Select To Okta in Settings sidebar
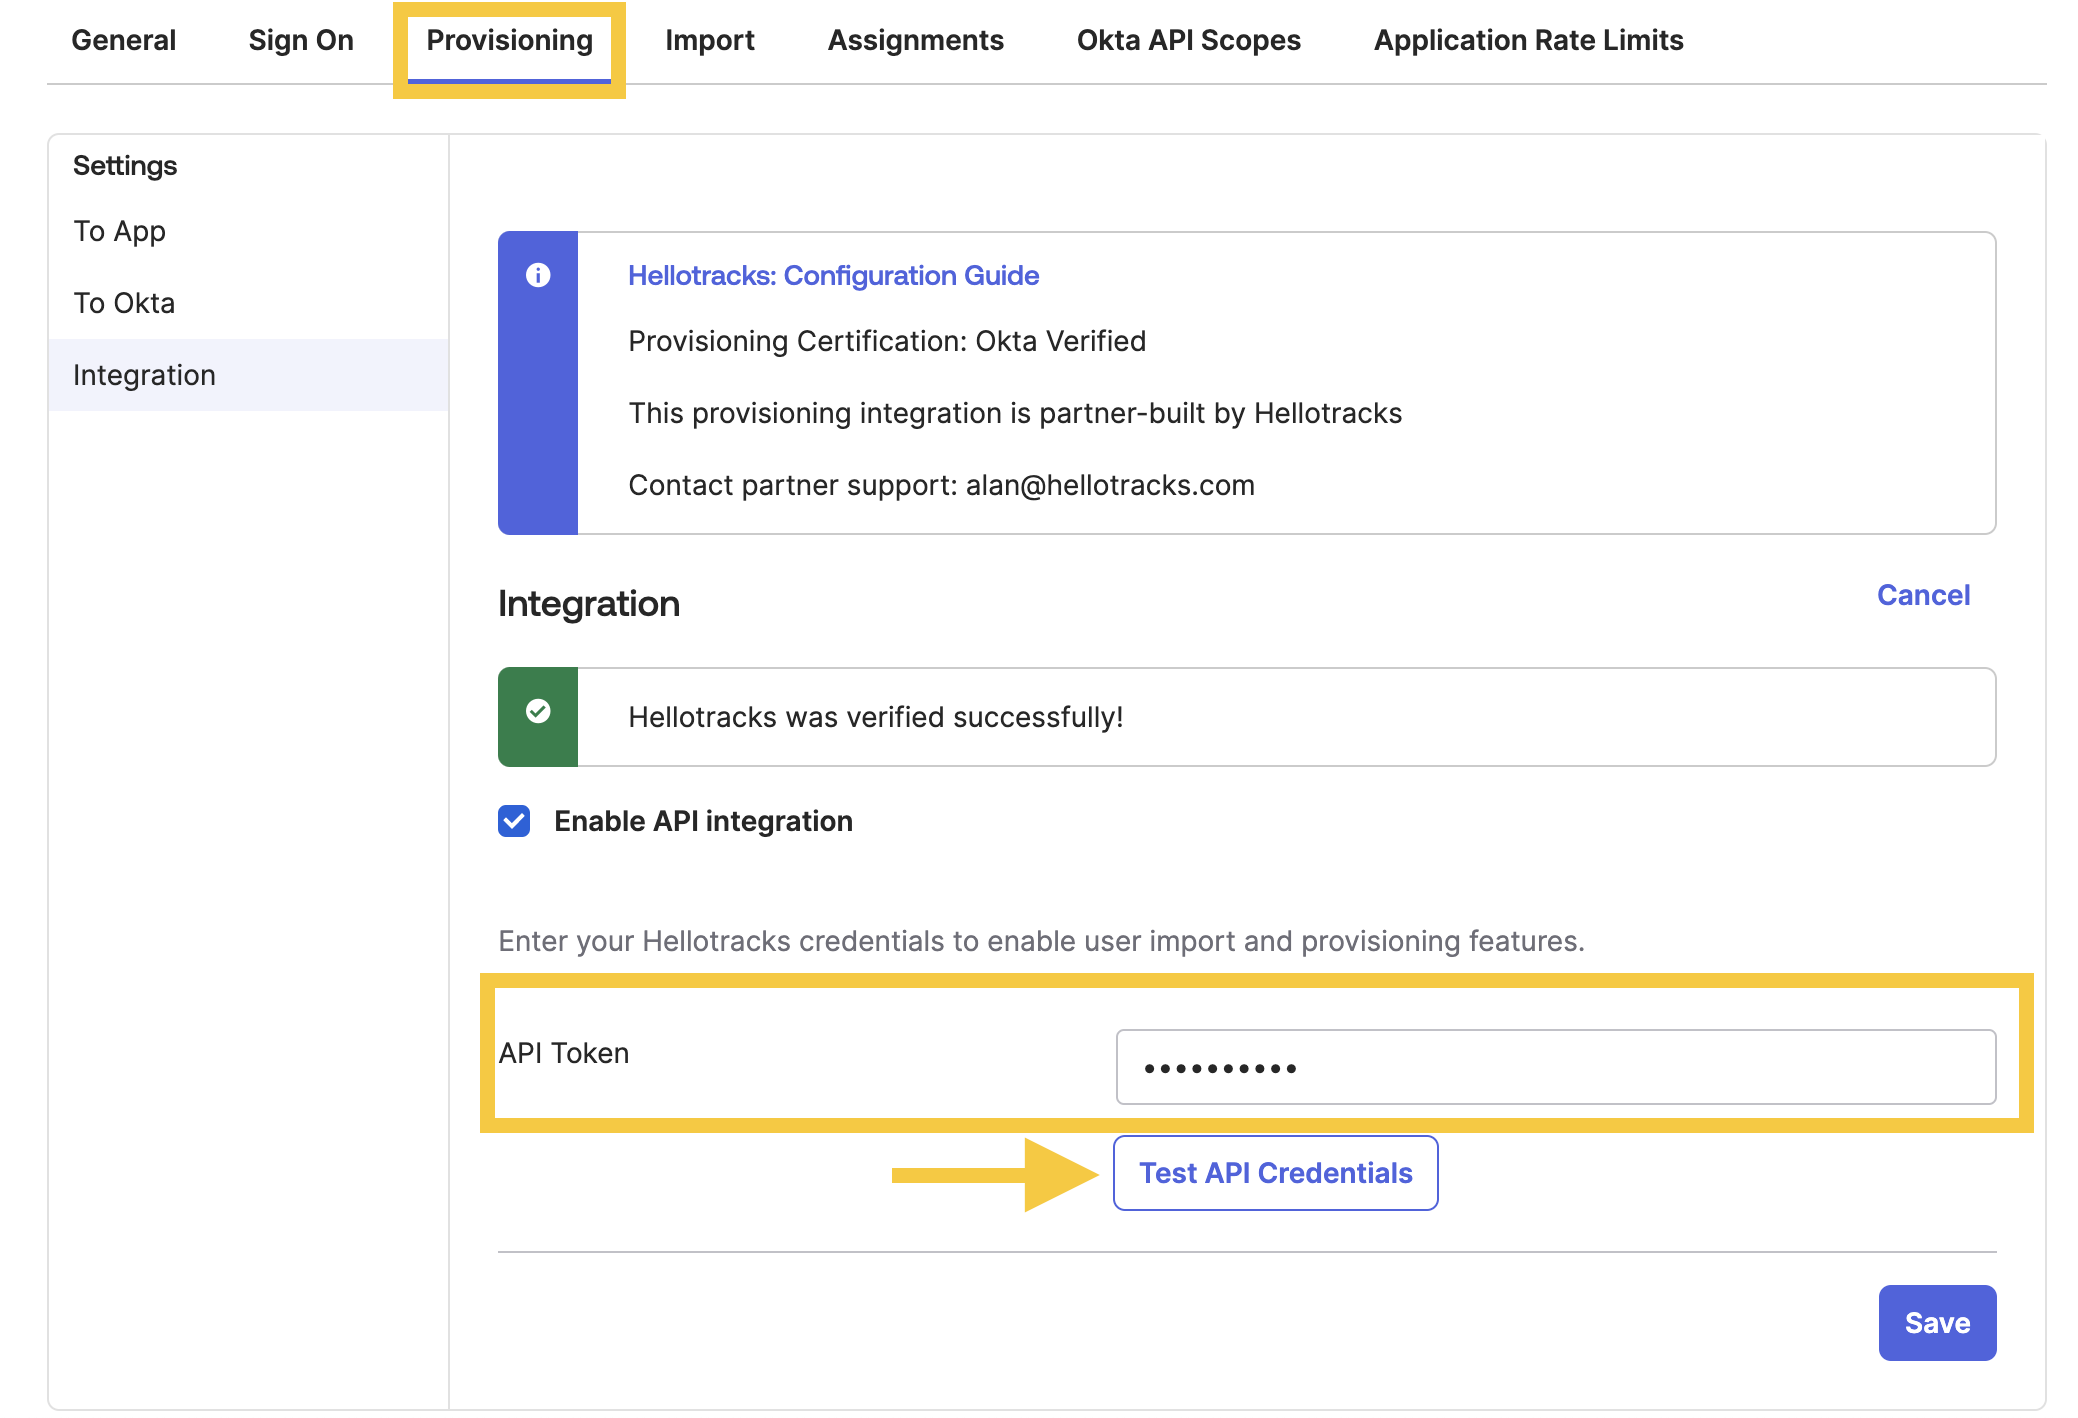Image resolution: width=2078 pixels, height=1418 pixels. 248,303
